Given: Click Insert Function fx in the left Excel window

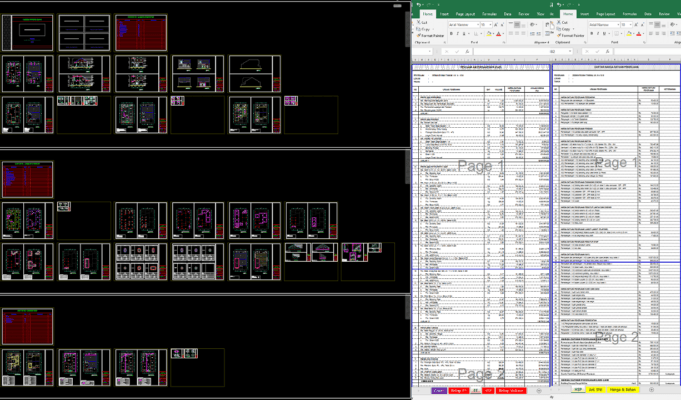Looking at the screenshot, I should click(467, 51).
